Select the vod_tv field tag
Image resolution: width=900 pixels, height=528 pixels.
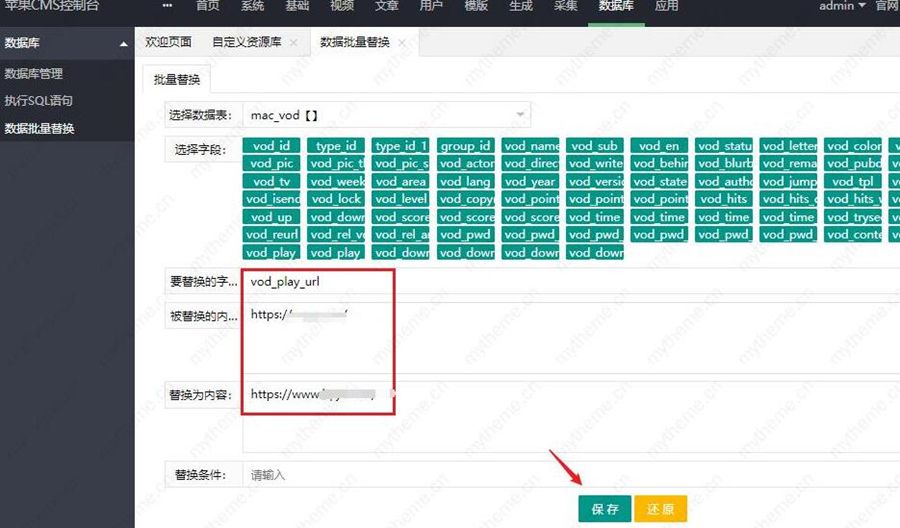pyautogui.click(x=270, y=182)
